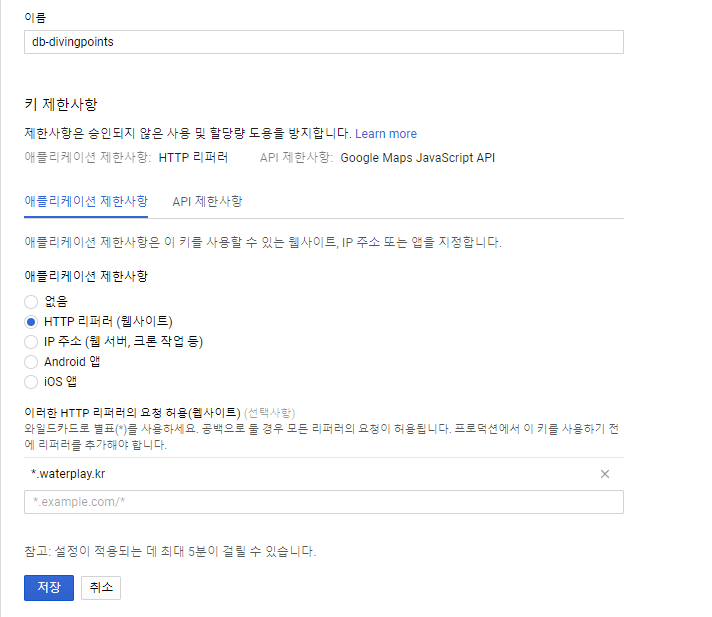Choose the Android 앱 restriction
This screenshot has height=617, width=712.
31,362
